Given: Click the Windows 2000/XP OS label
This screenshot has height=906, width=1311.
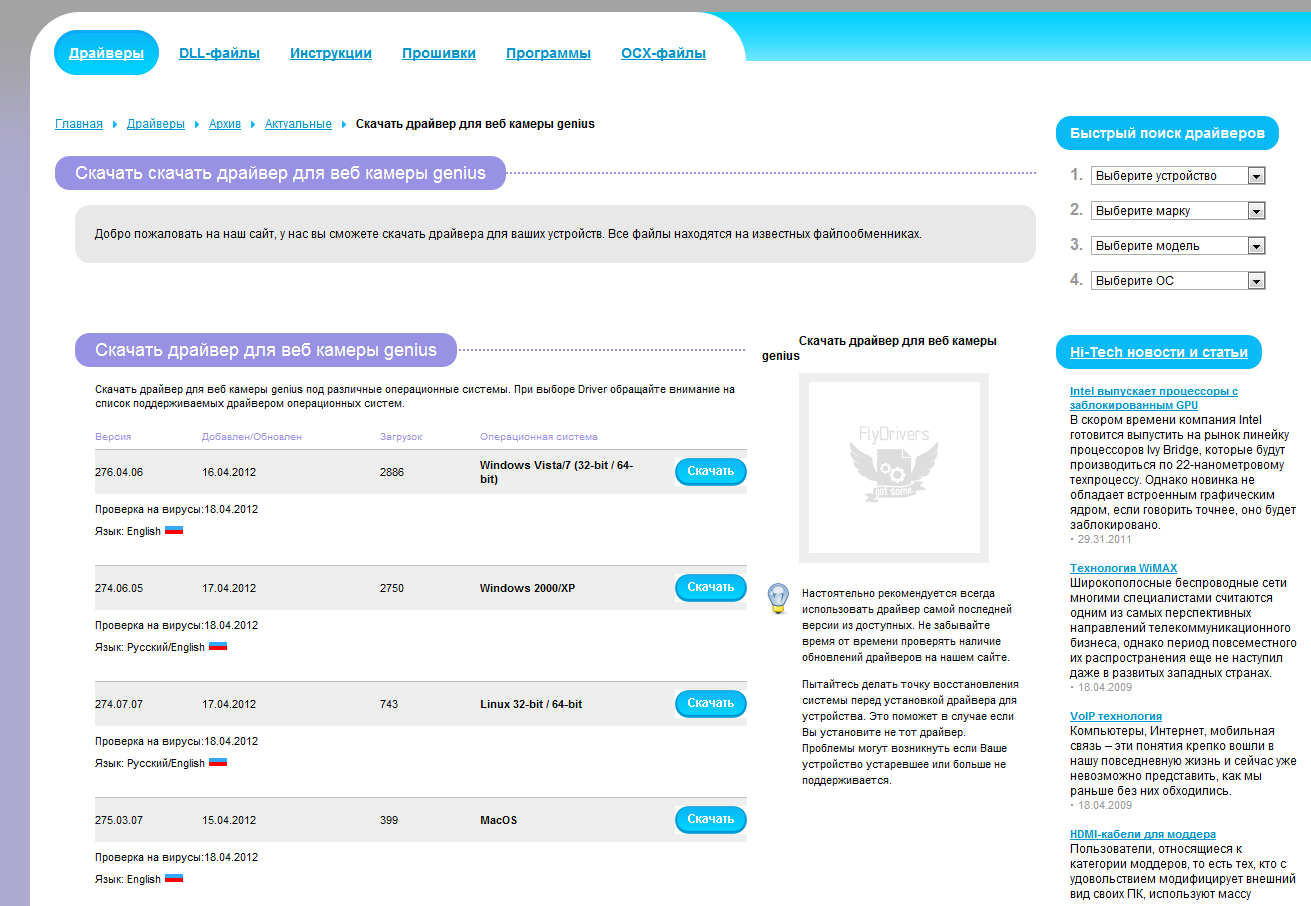Looking at the screenshot, I should tap(527, 588).
